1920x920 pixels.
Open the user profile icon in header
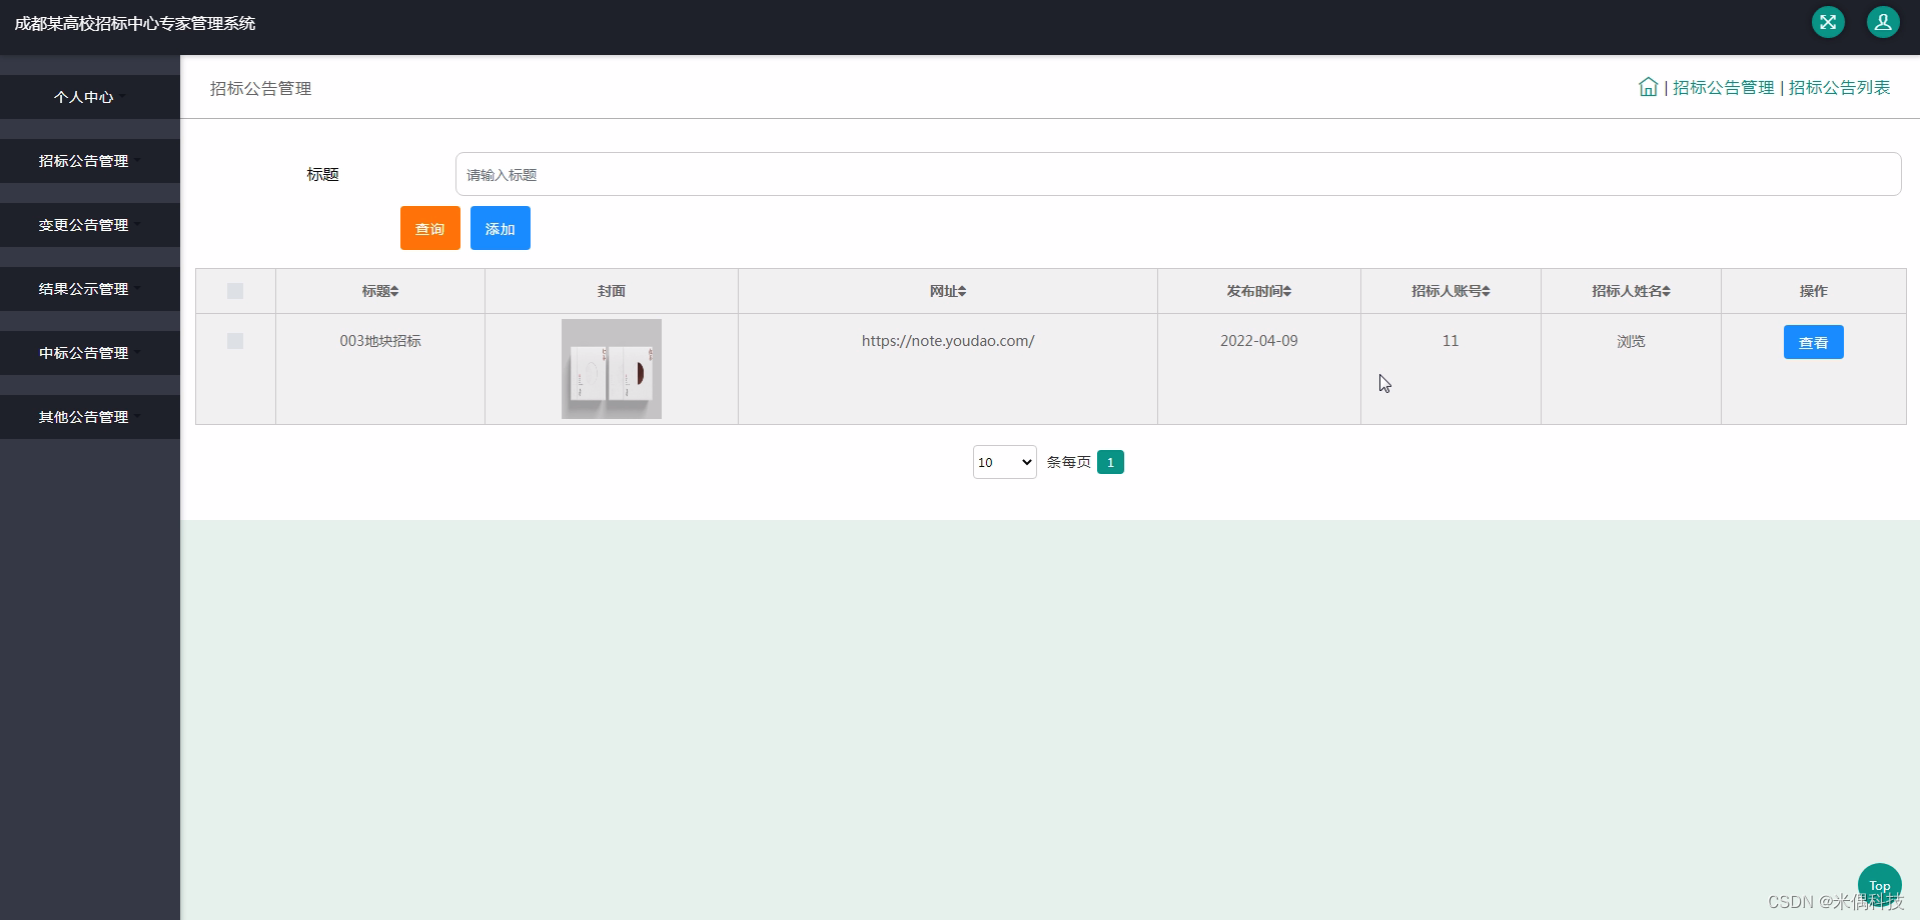[1883, 22]
